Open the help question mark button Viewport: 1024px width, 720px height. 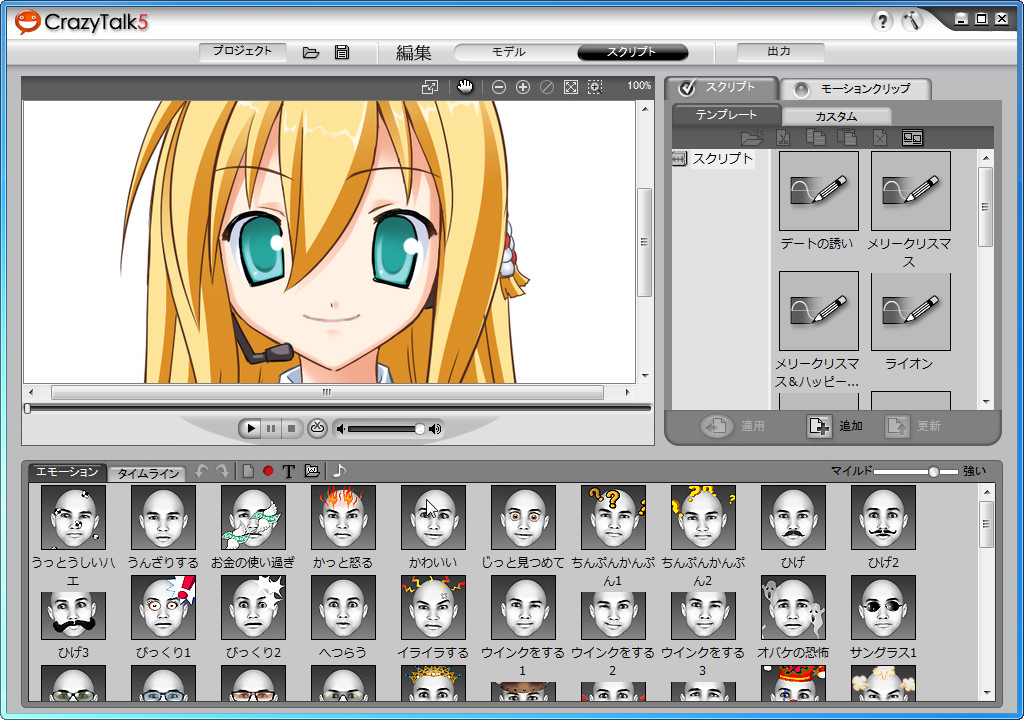pos(882,22)
